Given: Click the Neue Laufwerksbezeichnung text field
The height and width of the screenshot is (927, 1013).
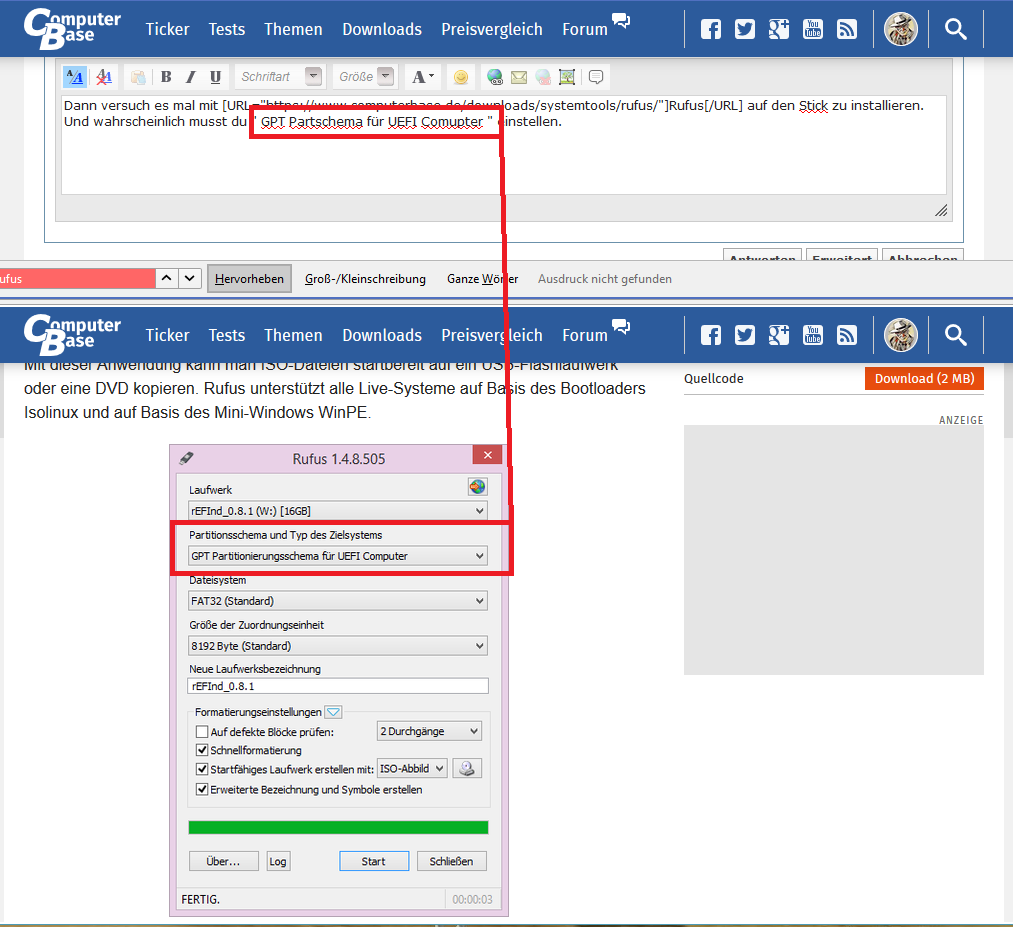Looking at the screenshot, I should tap(338, 686).
